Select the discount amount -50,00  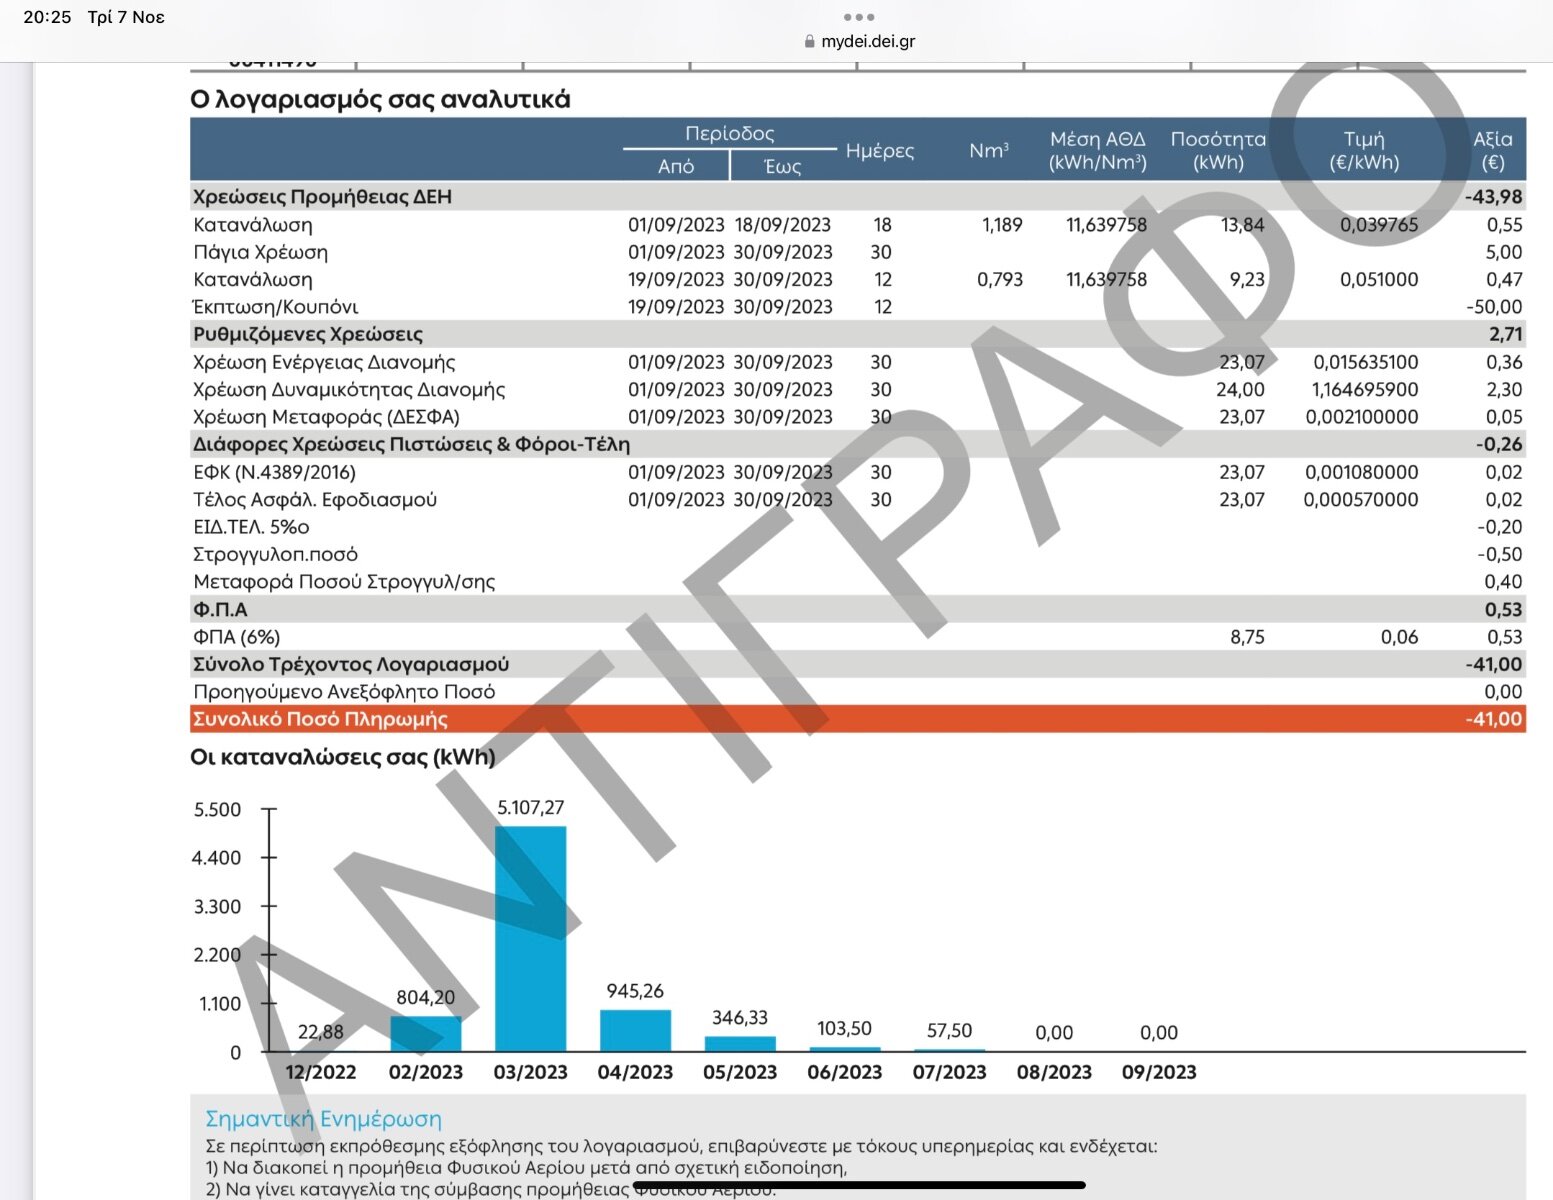1494,307
